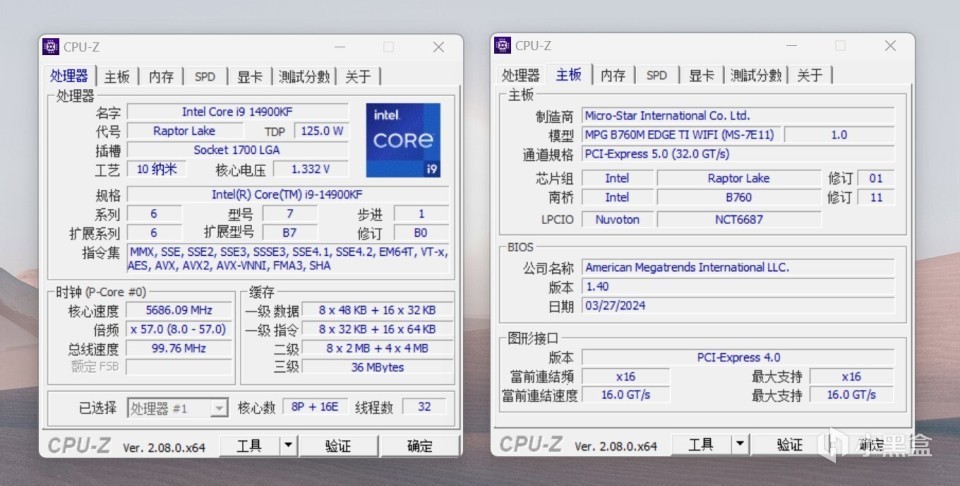960x486 pixels.
Task: Click PCI-Express 5.0 (32.0 GT/s) bus spec
Action: tap(738, 154)
